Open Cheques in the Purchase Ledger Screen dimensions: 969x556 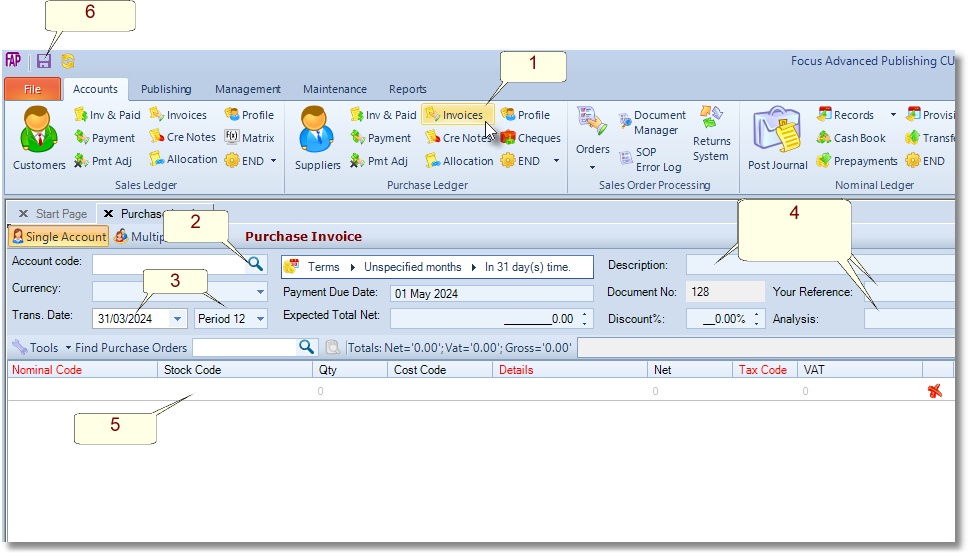pyautogui.click(x=531, y=138)
